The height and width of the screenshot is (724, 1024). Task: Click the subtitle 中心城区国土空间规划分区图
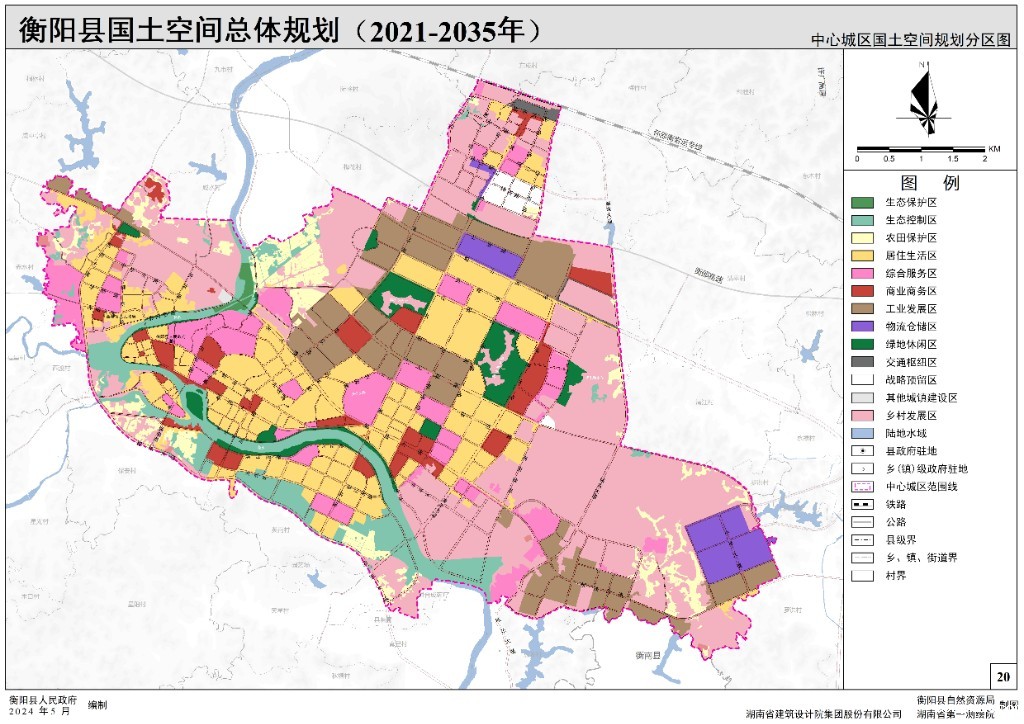coord(910,40)
